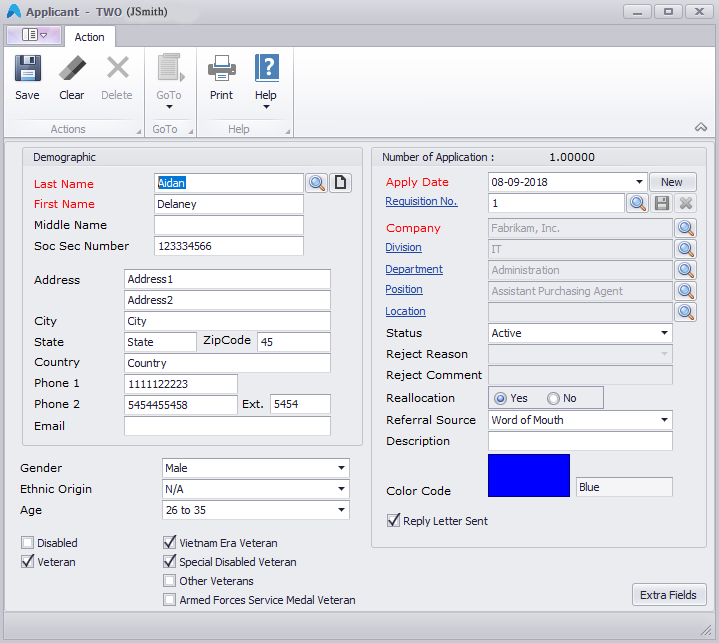Image resolution: width=719 pixels, height=643 pixels.
Task: Expand the Help dropdown arrow
Action: [x=266, y=107]
